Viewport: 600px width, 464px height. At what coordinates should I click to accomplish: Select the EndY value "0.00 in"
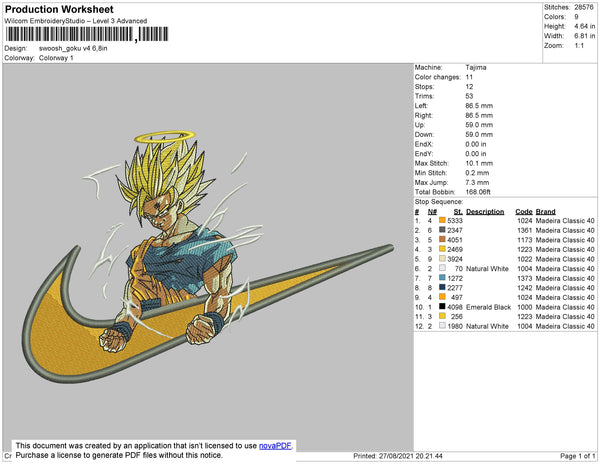(476, 154)
